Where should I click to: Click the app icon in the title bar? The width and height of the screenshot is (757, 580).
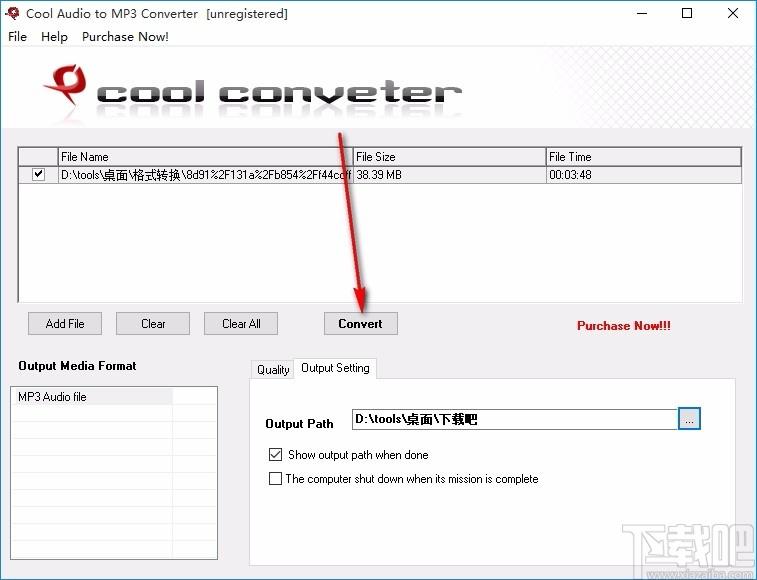[x=13, y=13]
